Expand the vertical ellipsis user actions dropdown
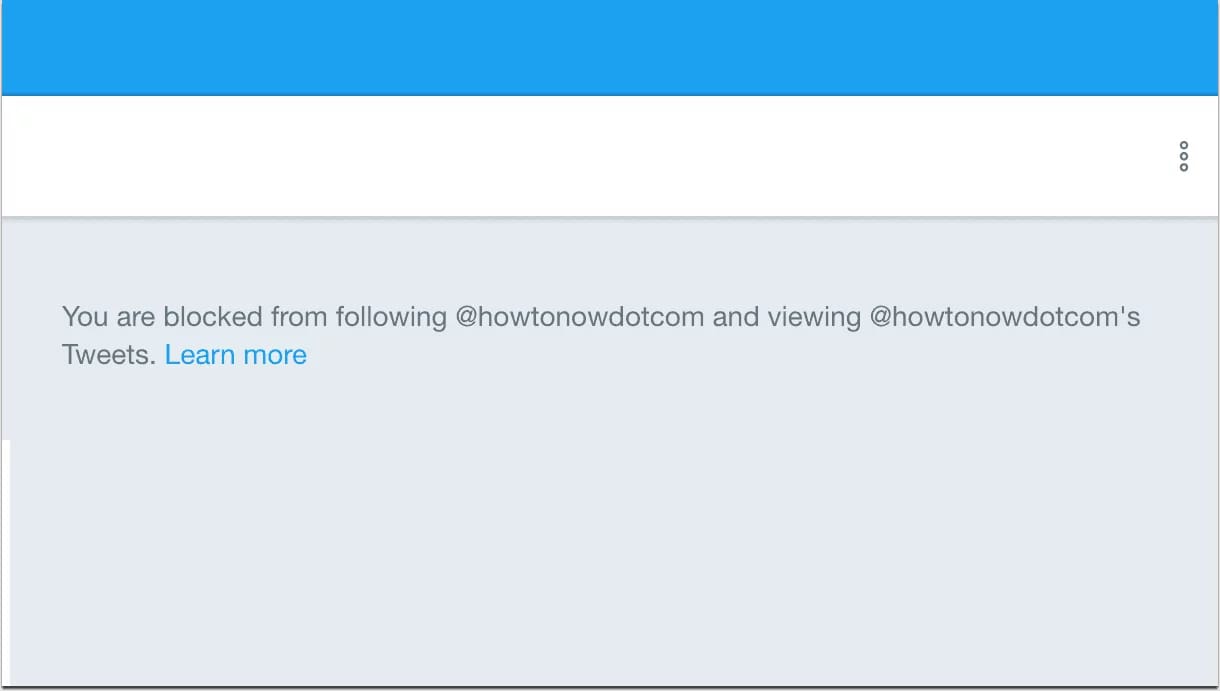The height and width of the screenshot is (691, 1220). point(1183,157)
